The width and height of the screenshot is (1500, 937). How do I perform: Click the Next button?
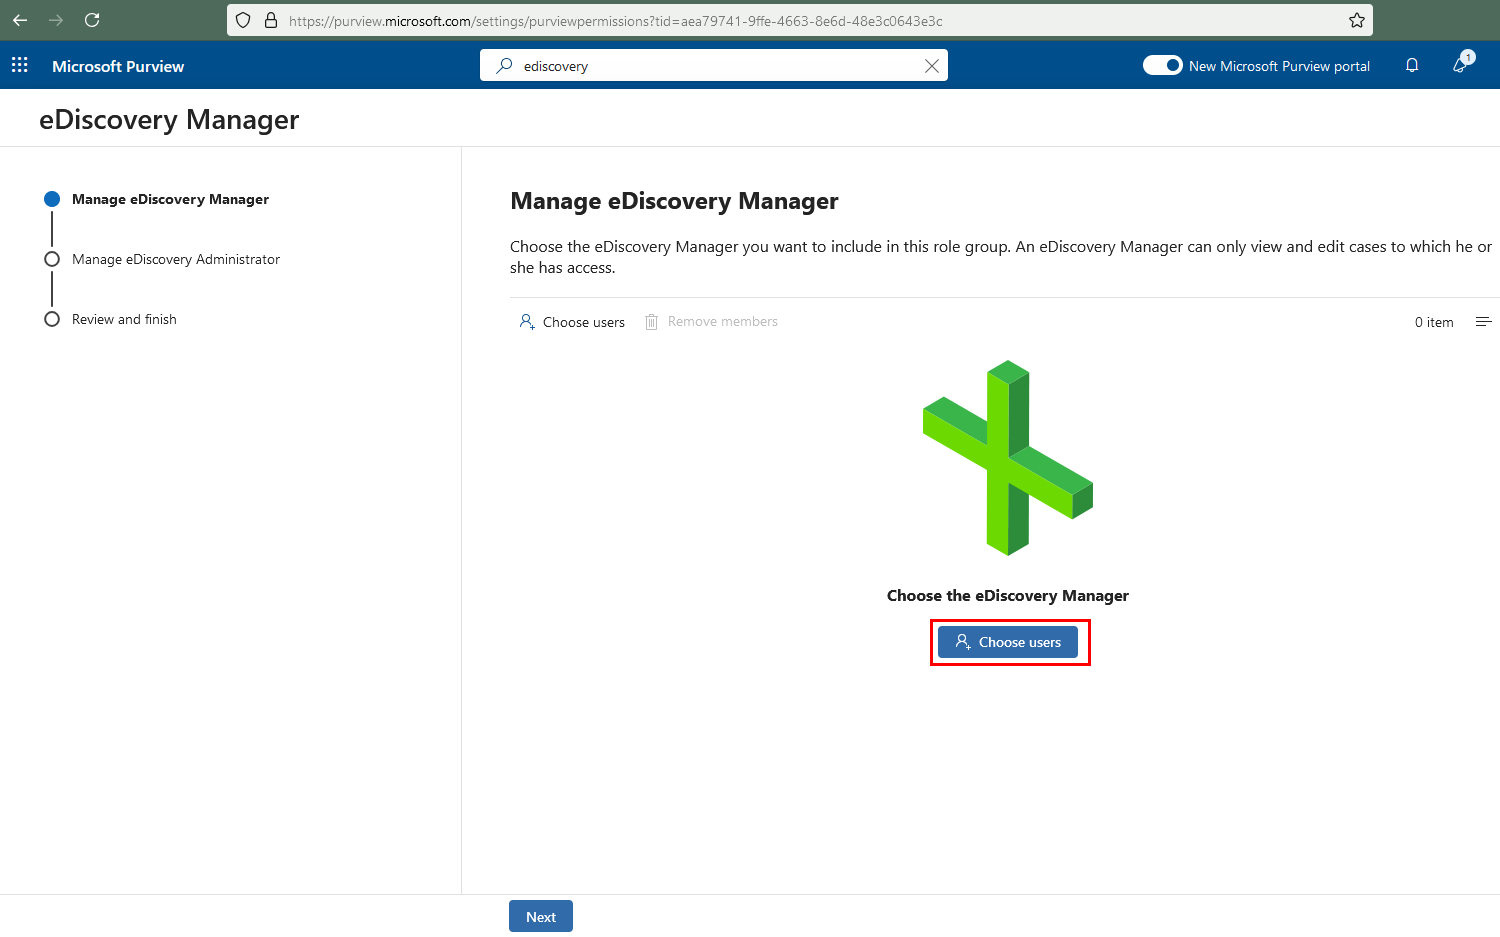click(541, 916)
